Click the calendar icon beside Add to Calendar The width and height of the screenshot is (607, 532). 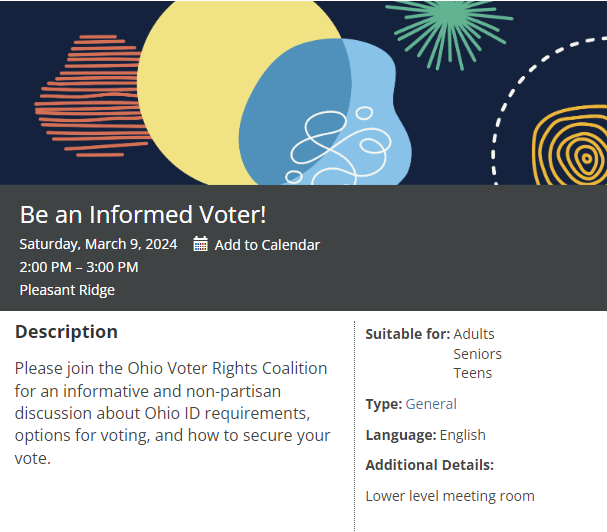[200, 244]
